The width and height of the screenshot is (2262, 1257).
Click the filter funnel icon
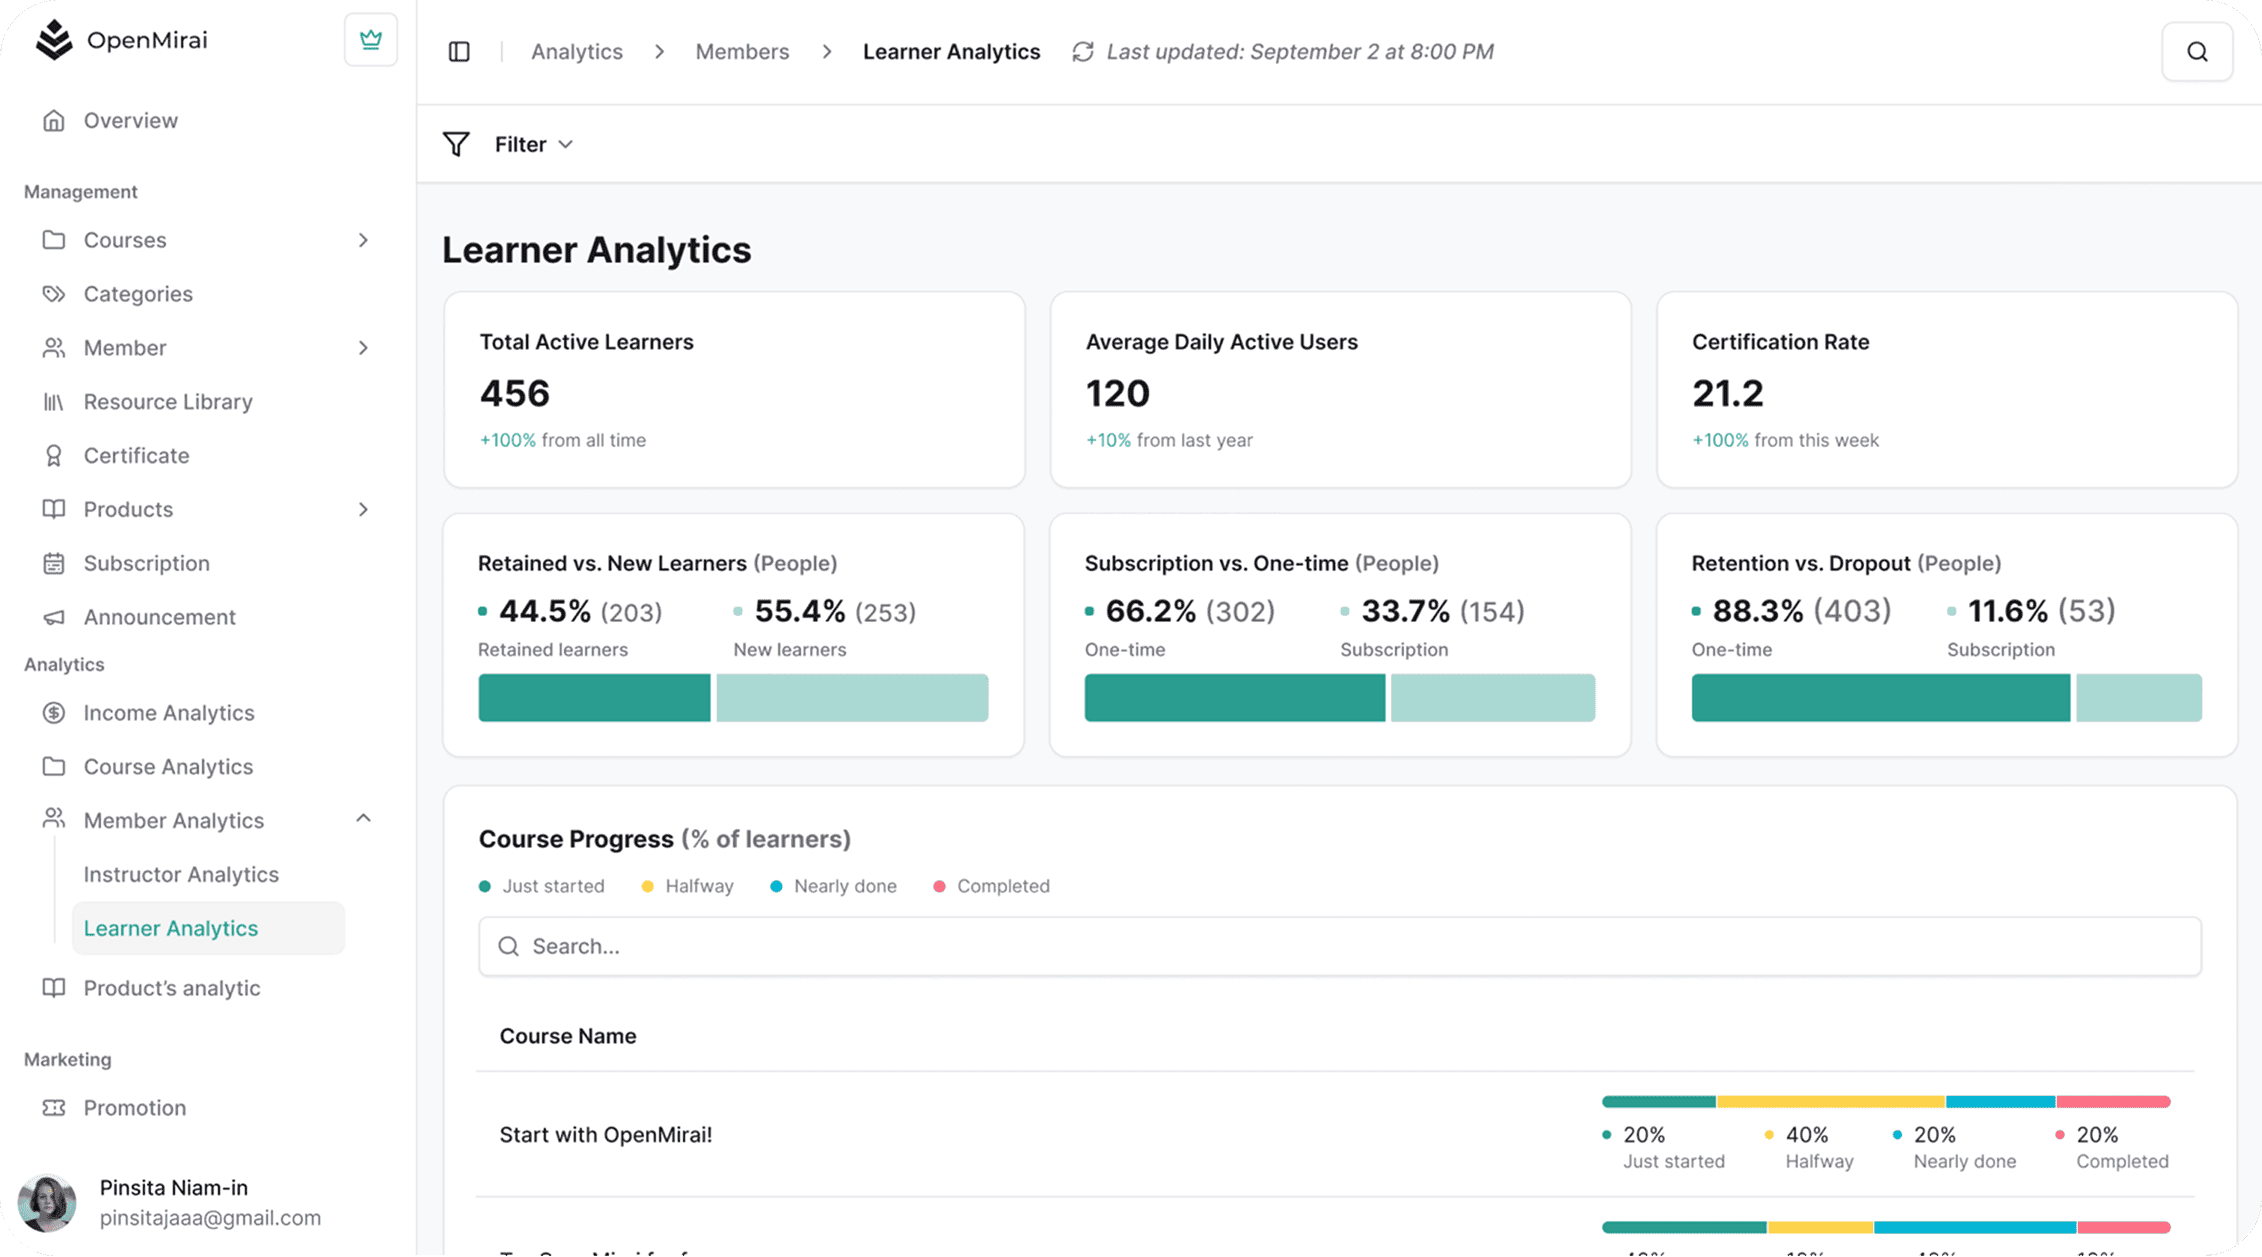pyautogui.click(x=456, y=145)
